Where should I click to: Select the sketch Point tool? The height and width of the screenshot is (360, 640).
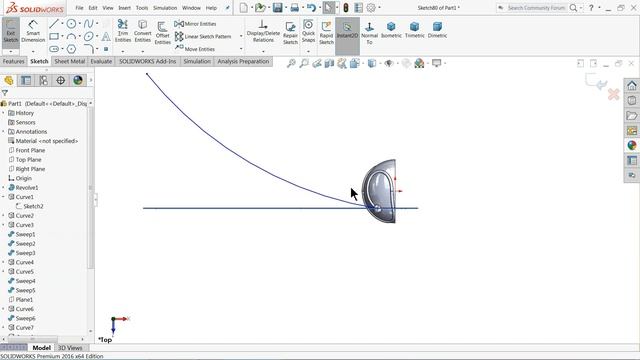(106, 49)
